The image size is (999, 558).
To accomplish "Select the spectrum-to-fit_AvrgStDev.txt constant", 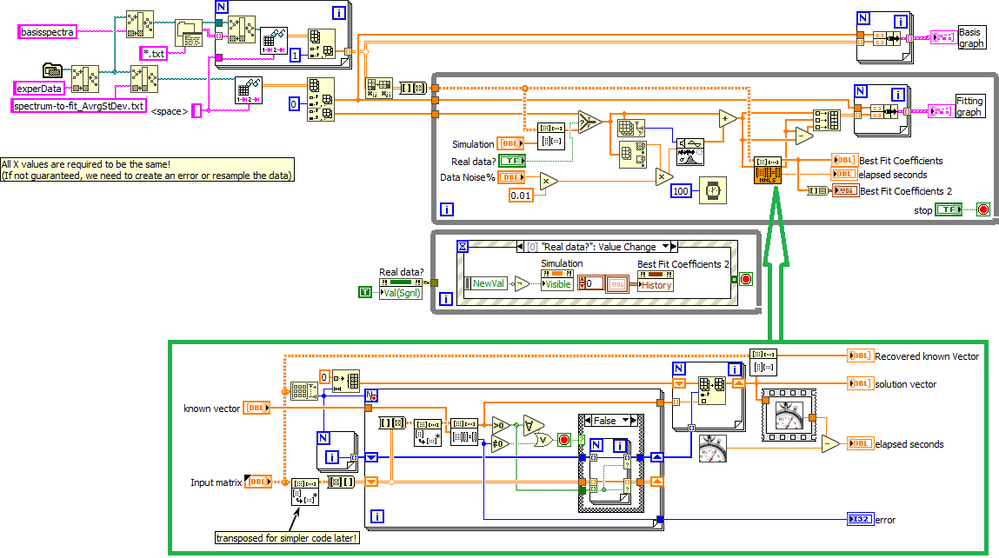I will 79,106.
